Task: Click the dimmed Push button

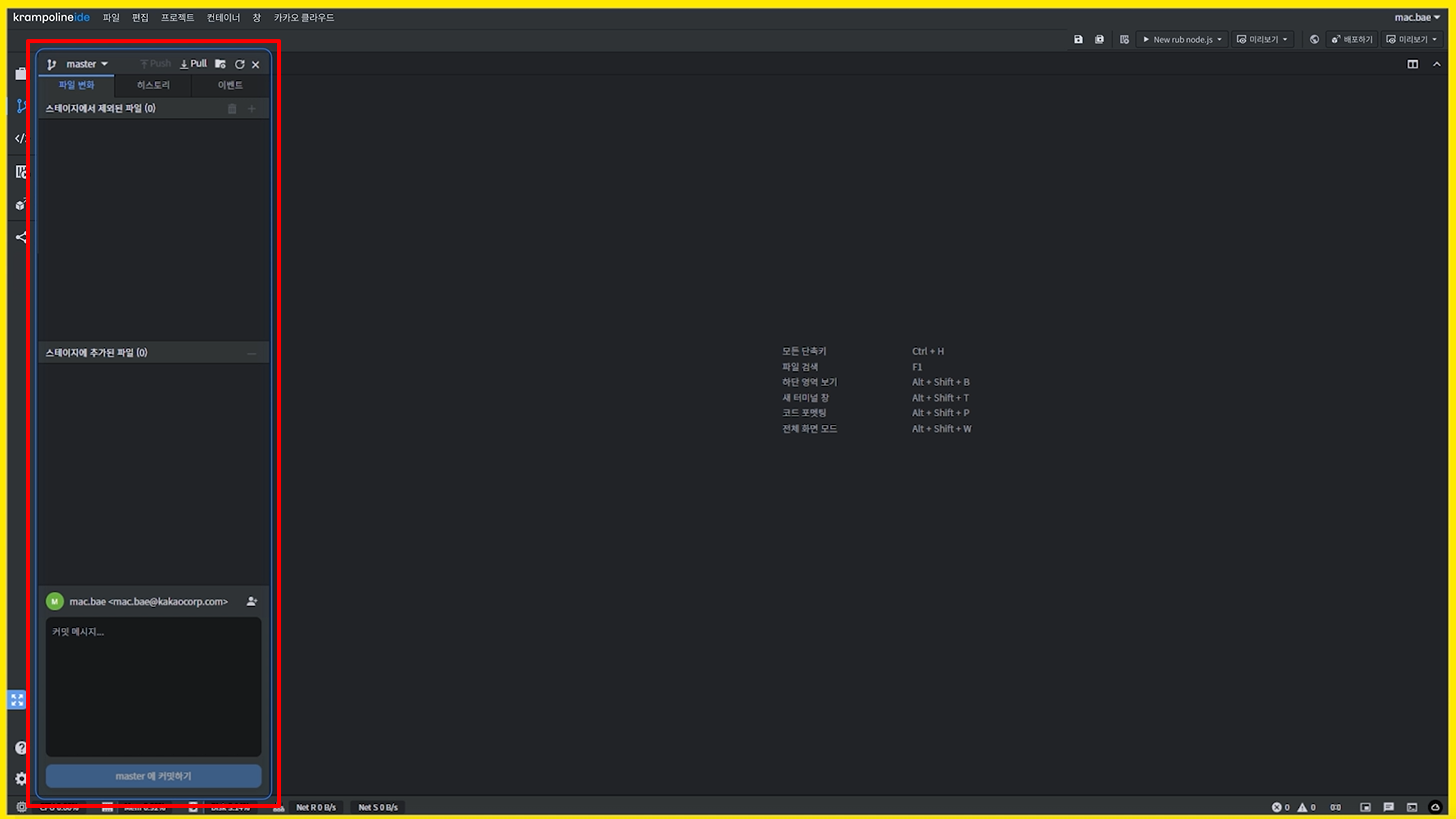Action: click(x=155, y=64)
